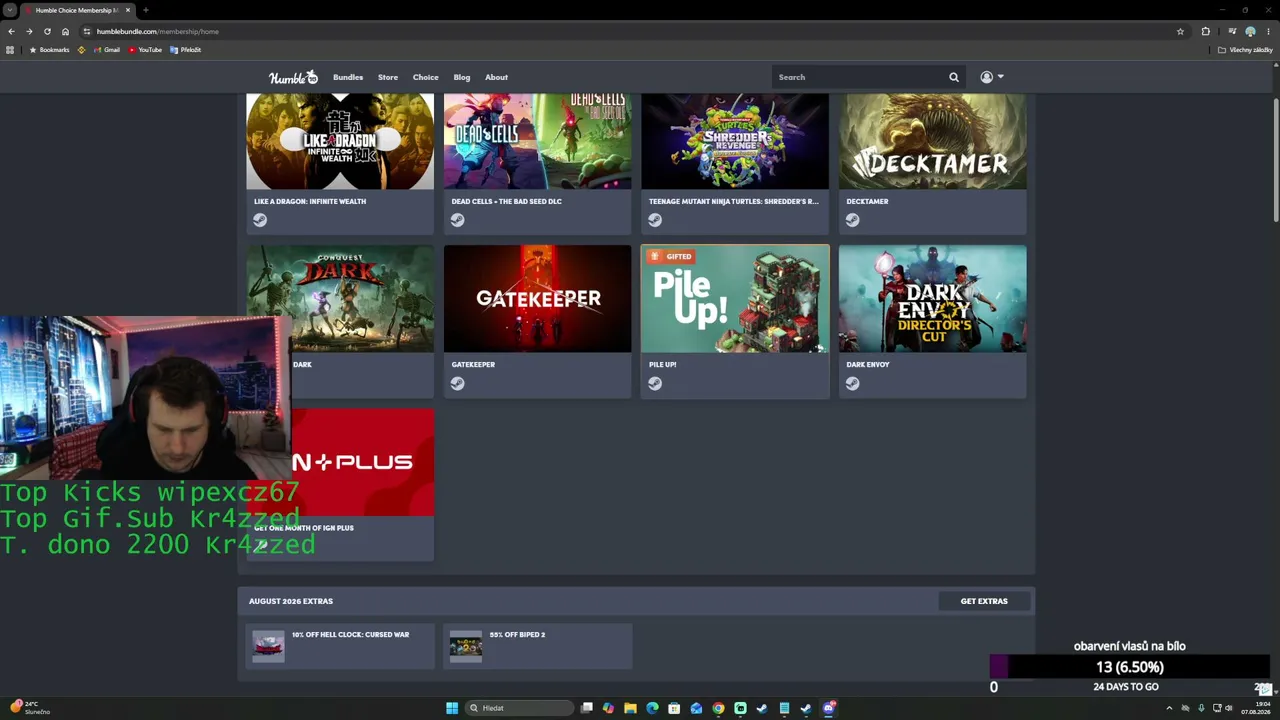Open the Like a Dragon: Infinite Wealth thumbnail
Screen dimensions: 1280x720
tap(340, 141)
